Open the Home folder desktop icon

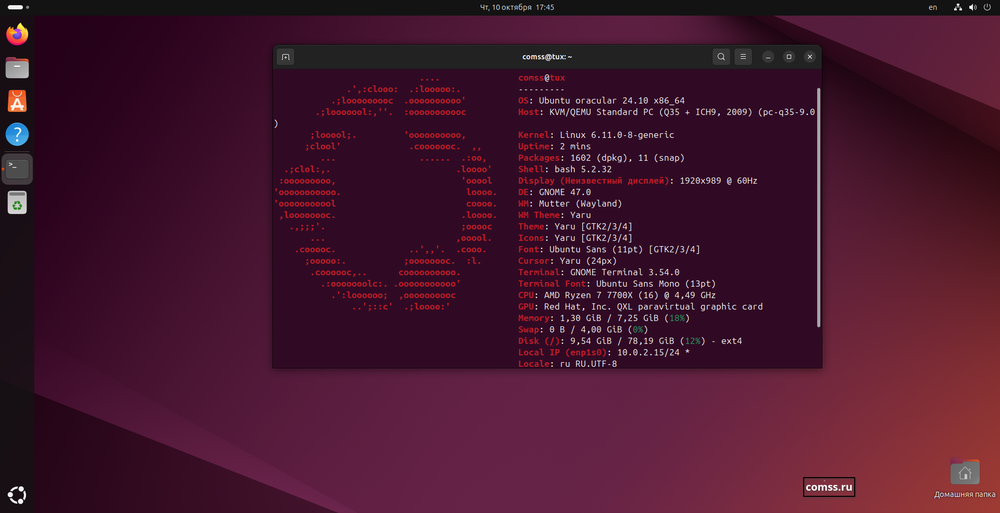click(x=964, y=479)
